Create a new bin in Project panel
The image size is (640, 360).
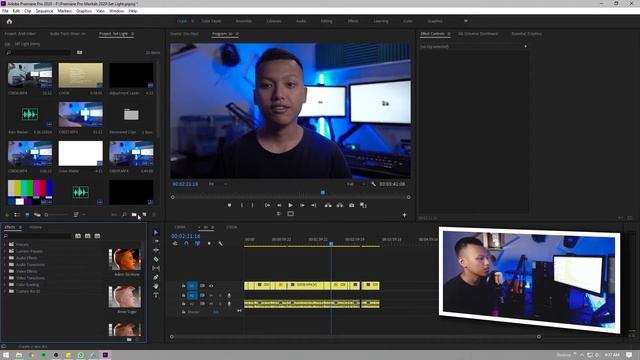tap(134, 215)
